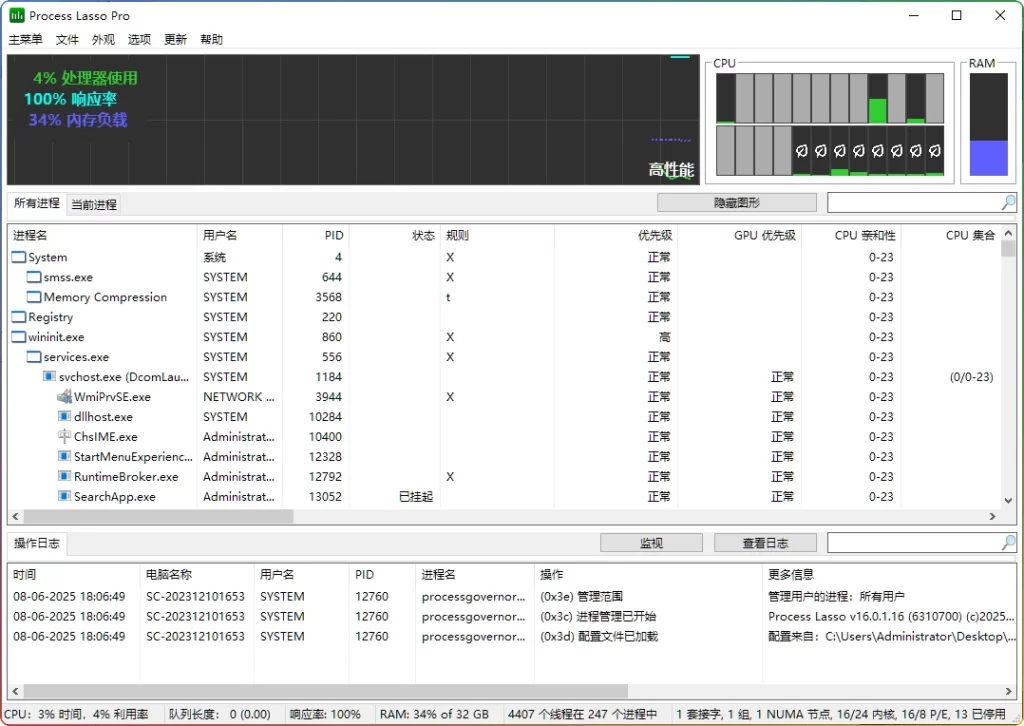Click the process list horizontal scrollbar thumb

[158, 516]
